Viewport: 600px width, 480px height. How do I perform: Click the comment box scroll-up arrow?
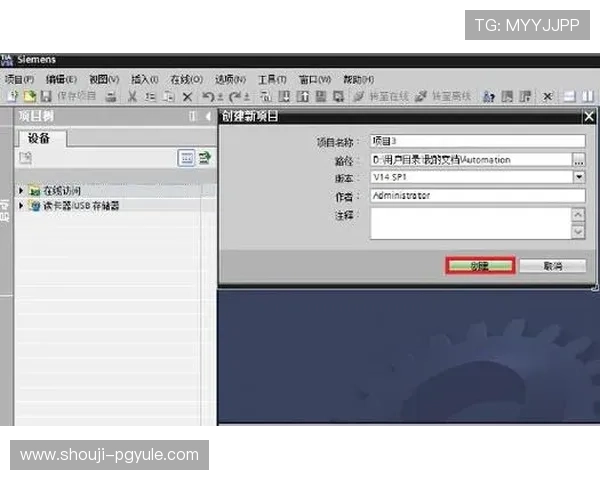pos(578,214)
